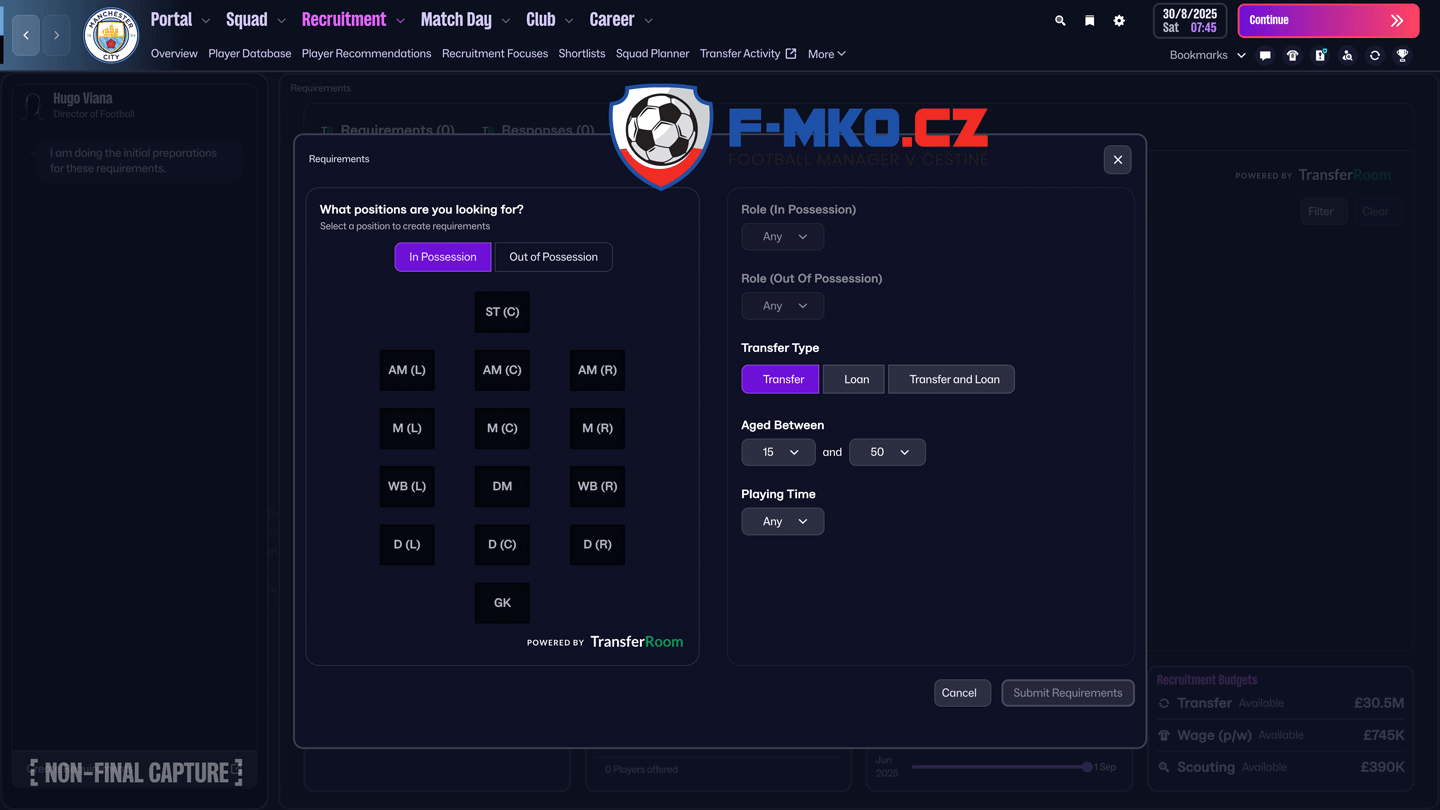Open the Playing Time dropdown
The image size is (1440, 810).
pos(783,522)
